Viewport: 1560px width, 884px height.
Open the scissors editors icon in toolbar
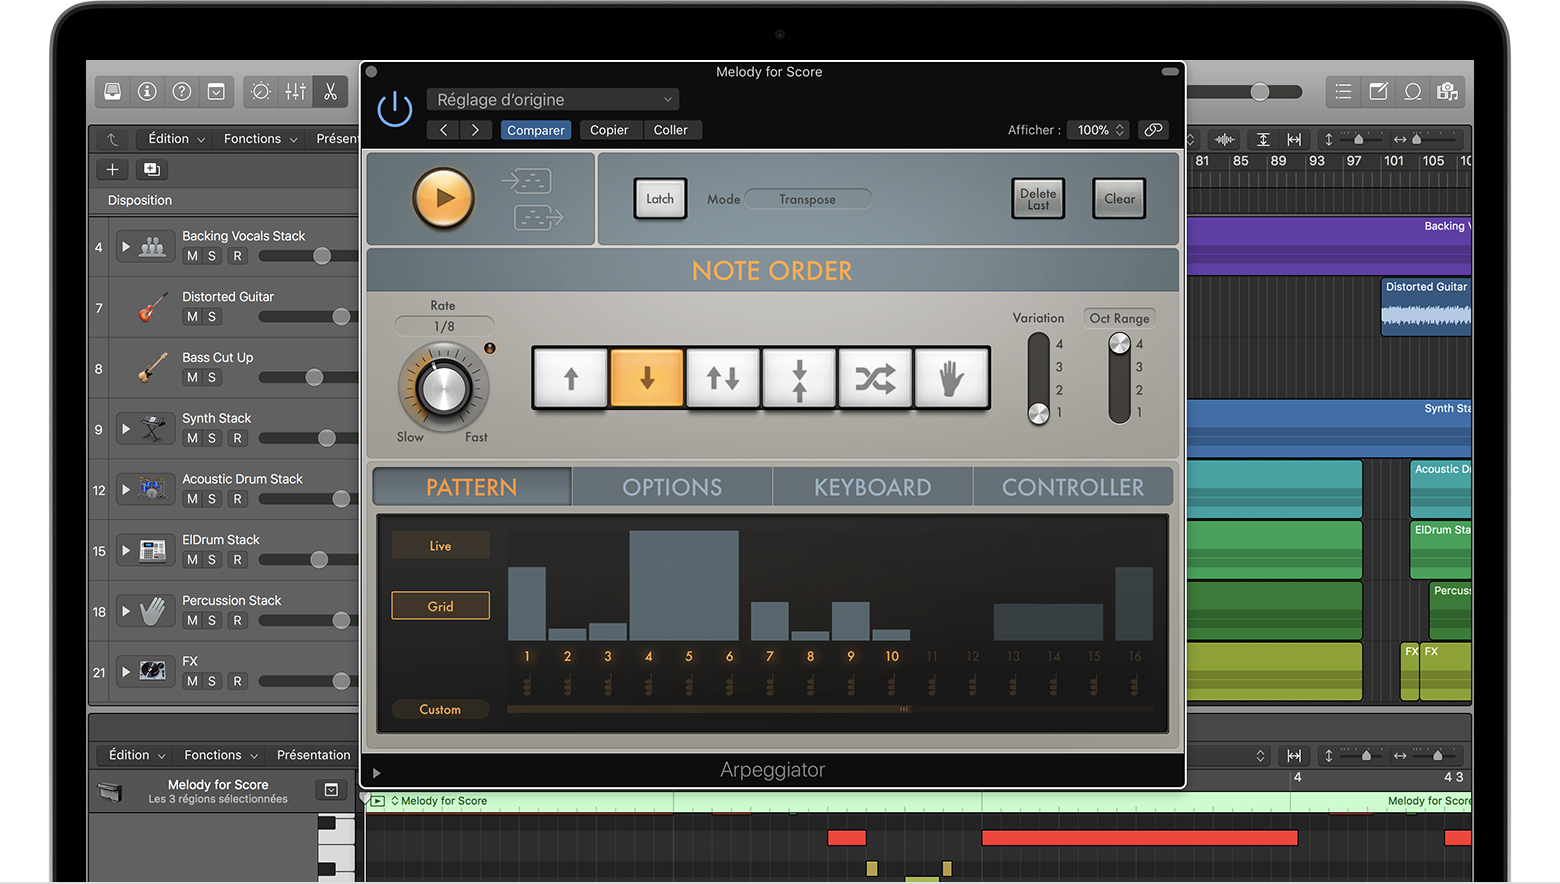pyautogui.click(x=330, y=92)
